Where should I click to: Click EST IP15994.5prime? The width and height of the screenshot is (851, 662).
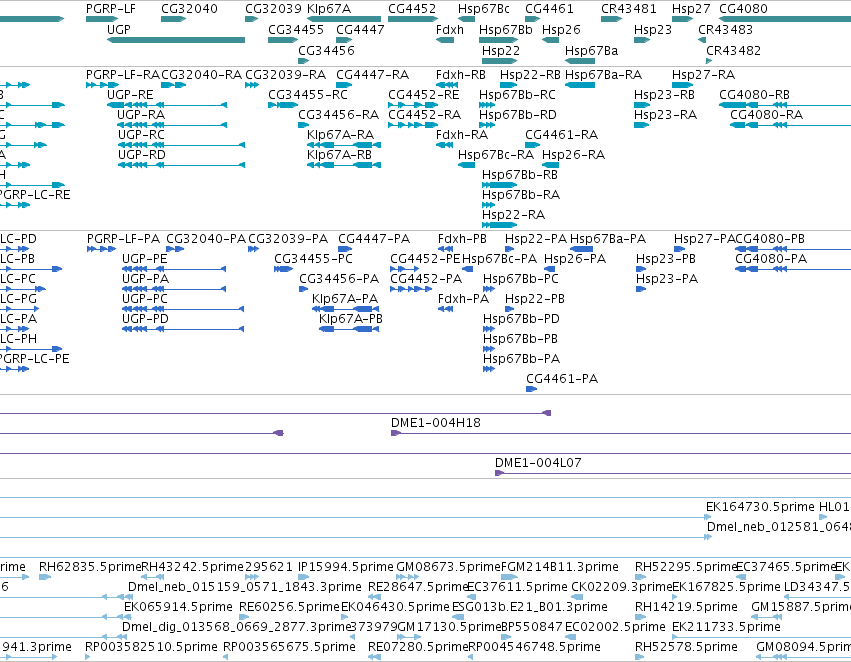(346, 567)
